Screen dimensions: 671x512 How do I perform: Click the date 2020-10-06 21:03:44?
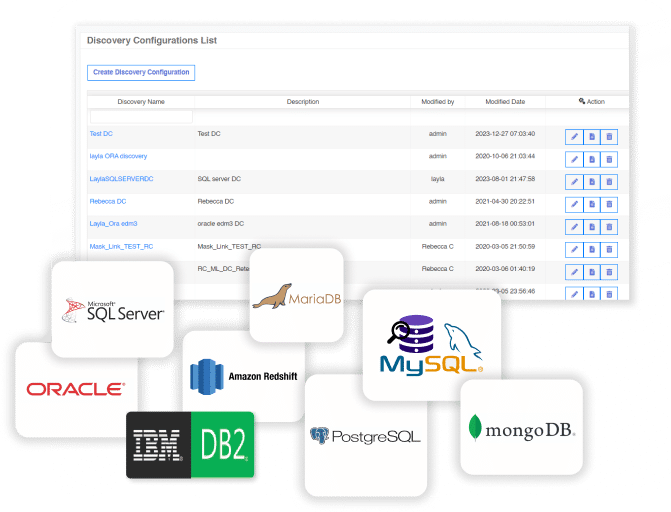(x=505, y=156)
